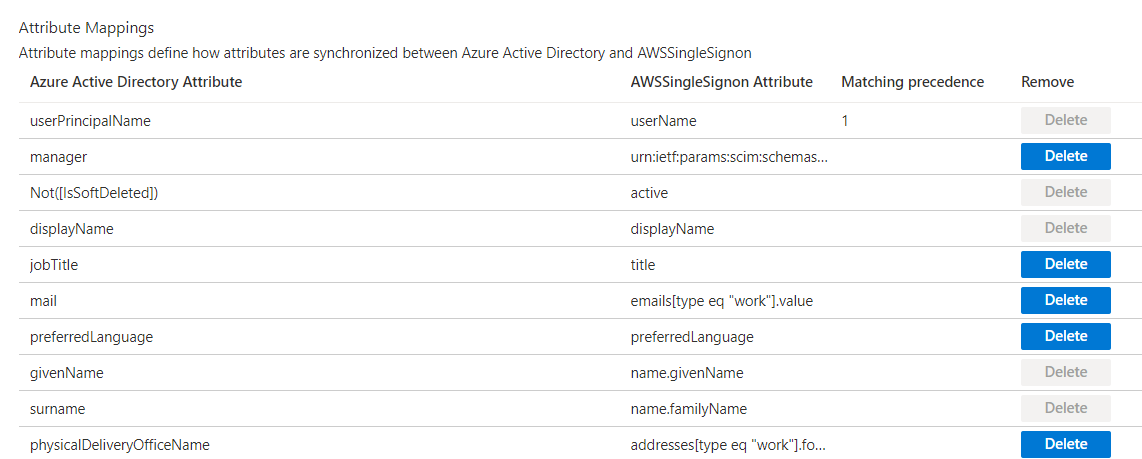Click the userName AWSSingleSignon attribute
Image resolution: width=1142 pixels, height=459 pixels.
663,121
